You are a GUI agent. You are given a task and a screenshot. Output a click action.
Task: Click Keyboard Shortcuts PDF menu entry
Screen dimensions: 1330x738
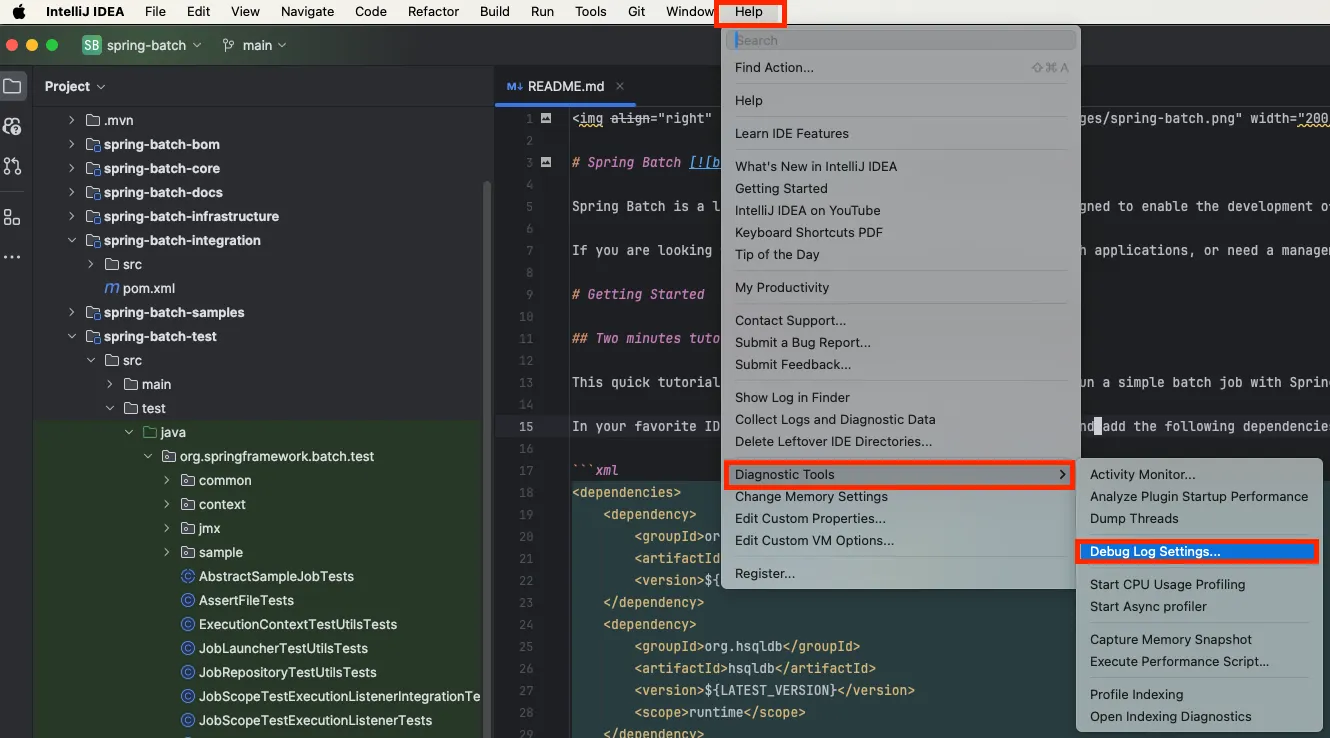pyautogui.click(x=808, y=233)
